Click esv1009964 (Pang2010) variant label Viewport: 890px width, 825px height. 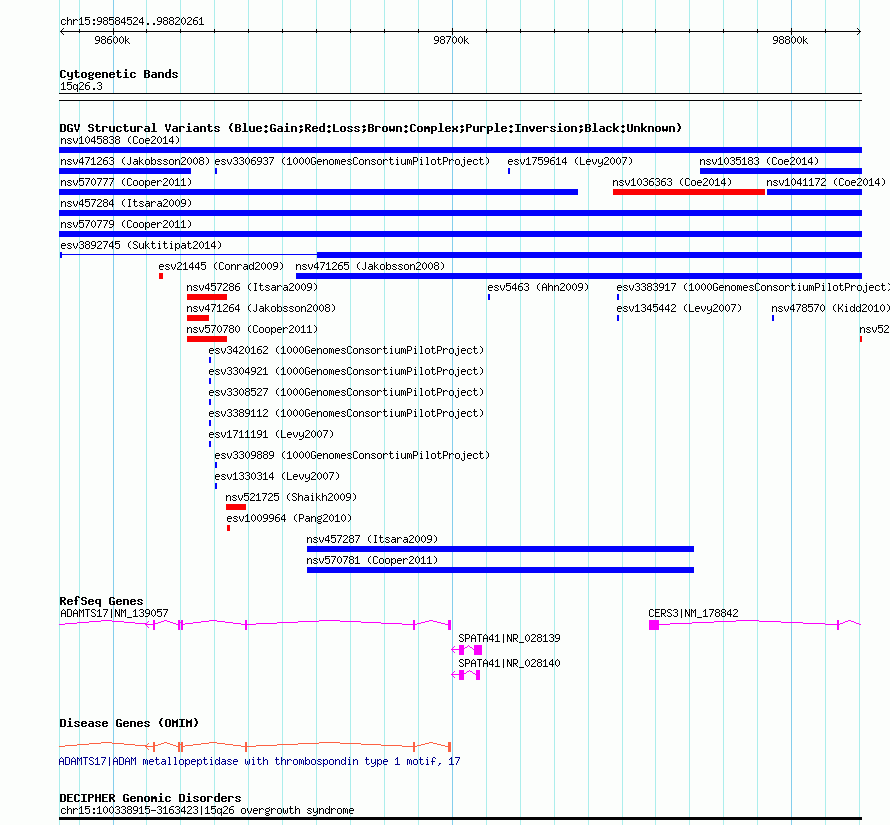tap(289, 518)
